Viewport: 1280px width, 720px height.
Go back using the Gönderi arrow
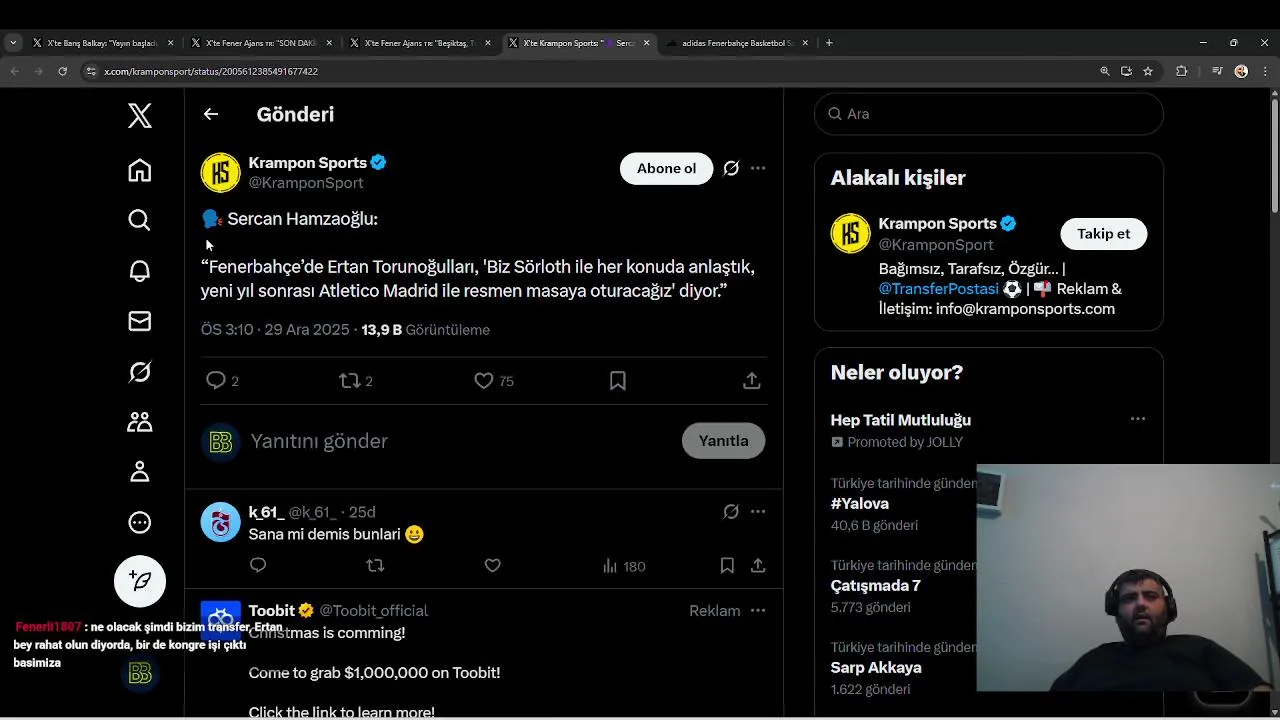[x=211, y=114]
